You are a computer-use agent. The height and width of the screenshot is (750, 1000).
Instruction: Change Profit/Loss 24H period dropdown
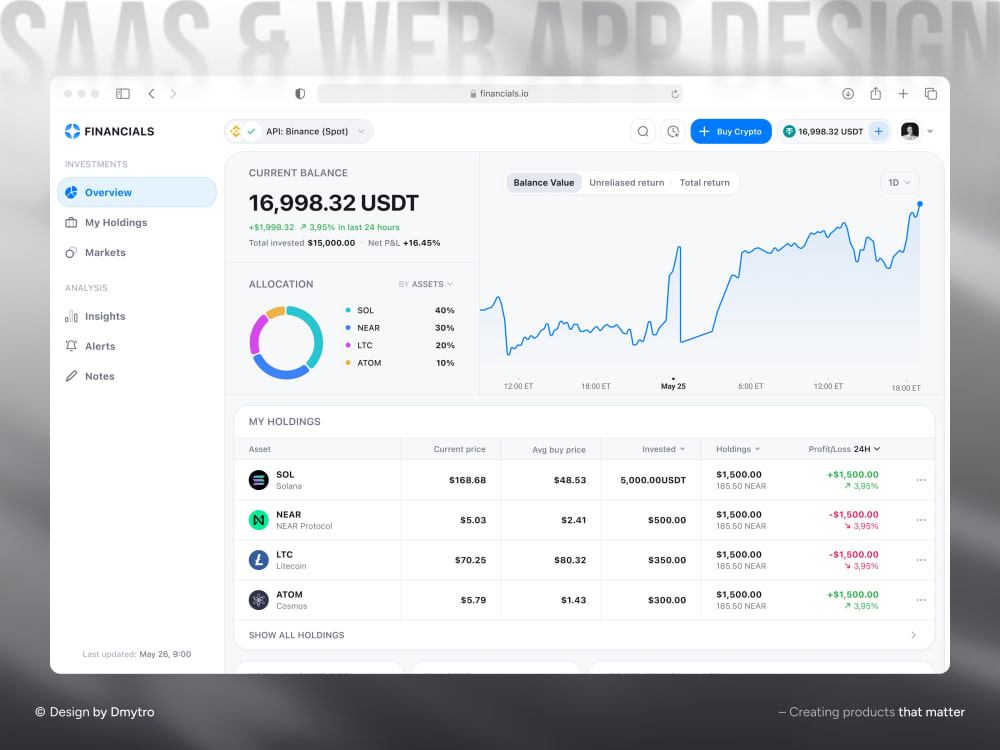pos(867,449)
